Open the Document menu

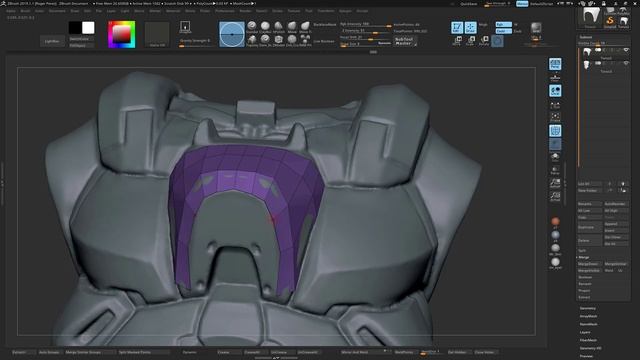(57, 11)
